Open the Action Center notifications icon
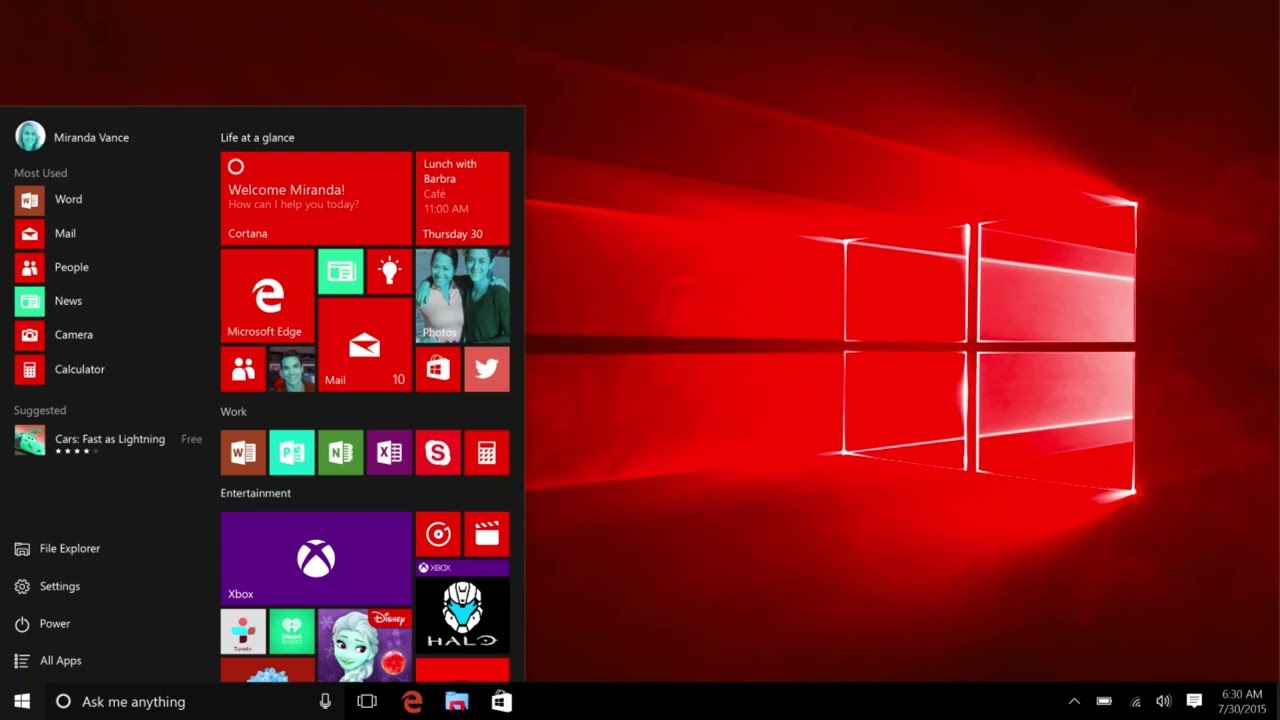This screenshot has height=720, width=1280. tap(1194, 701)
